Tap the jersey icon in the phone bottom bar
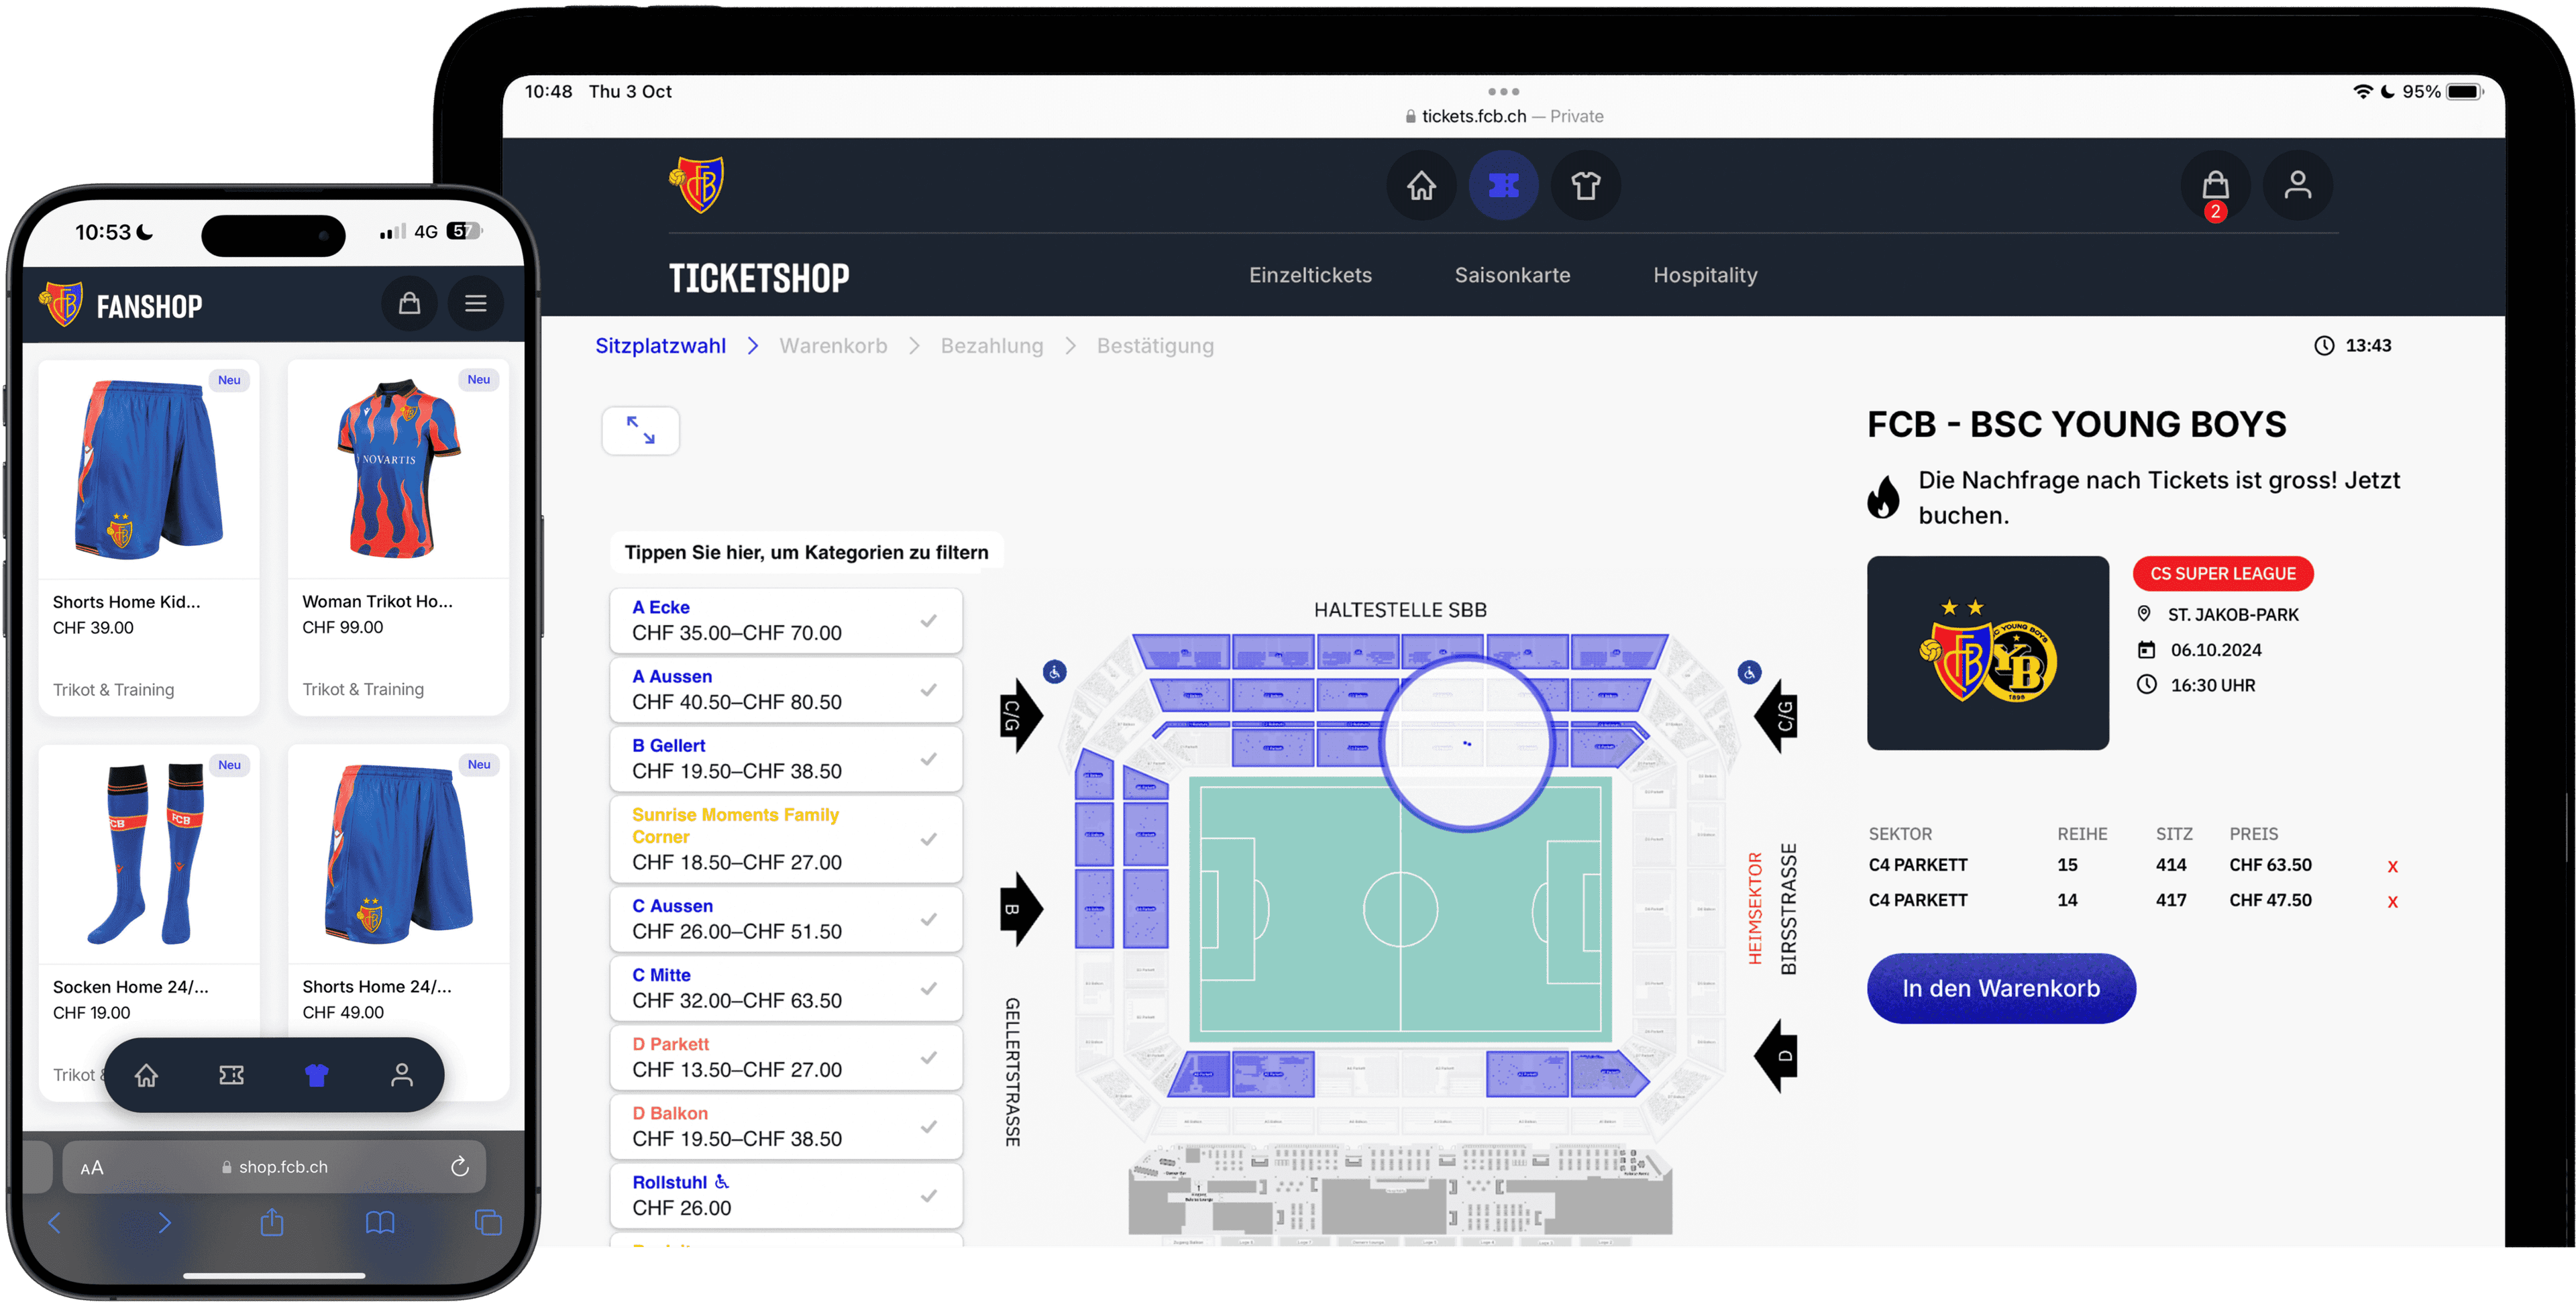2576x1302 pixels. (x=316, y=1075)
